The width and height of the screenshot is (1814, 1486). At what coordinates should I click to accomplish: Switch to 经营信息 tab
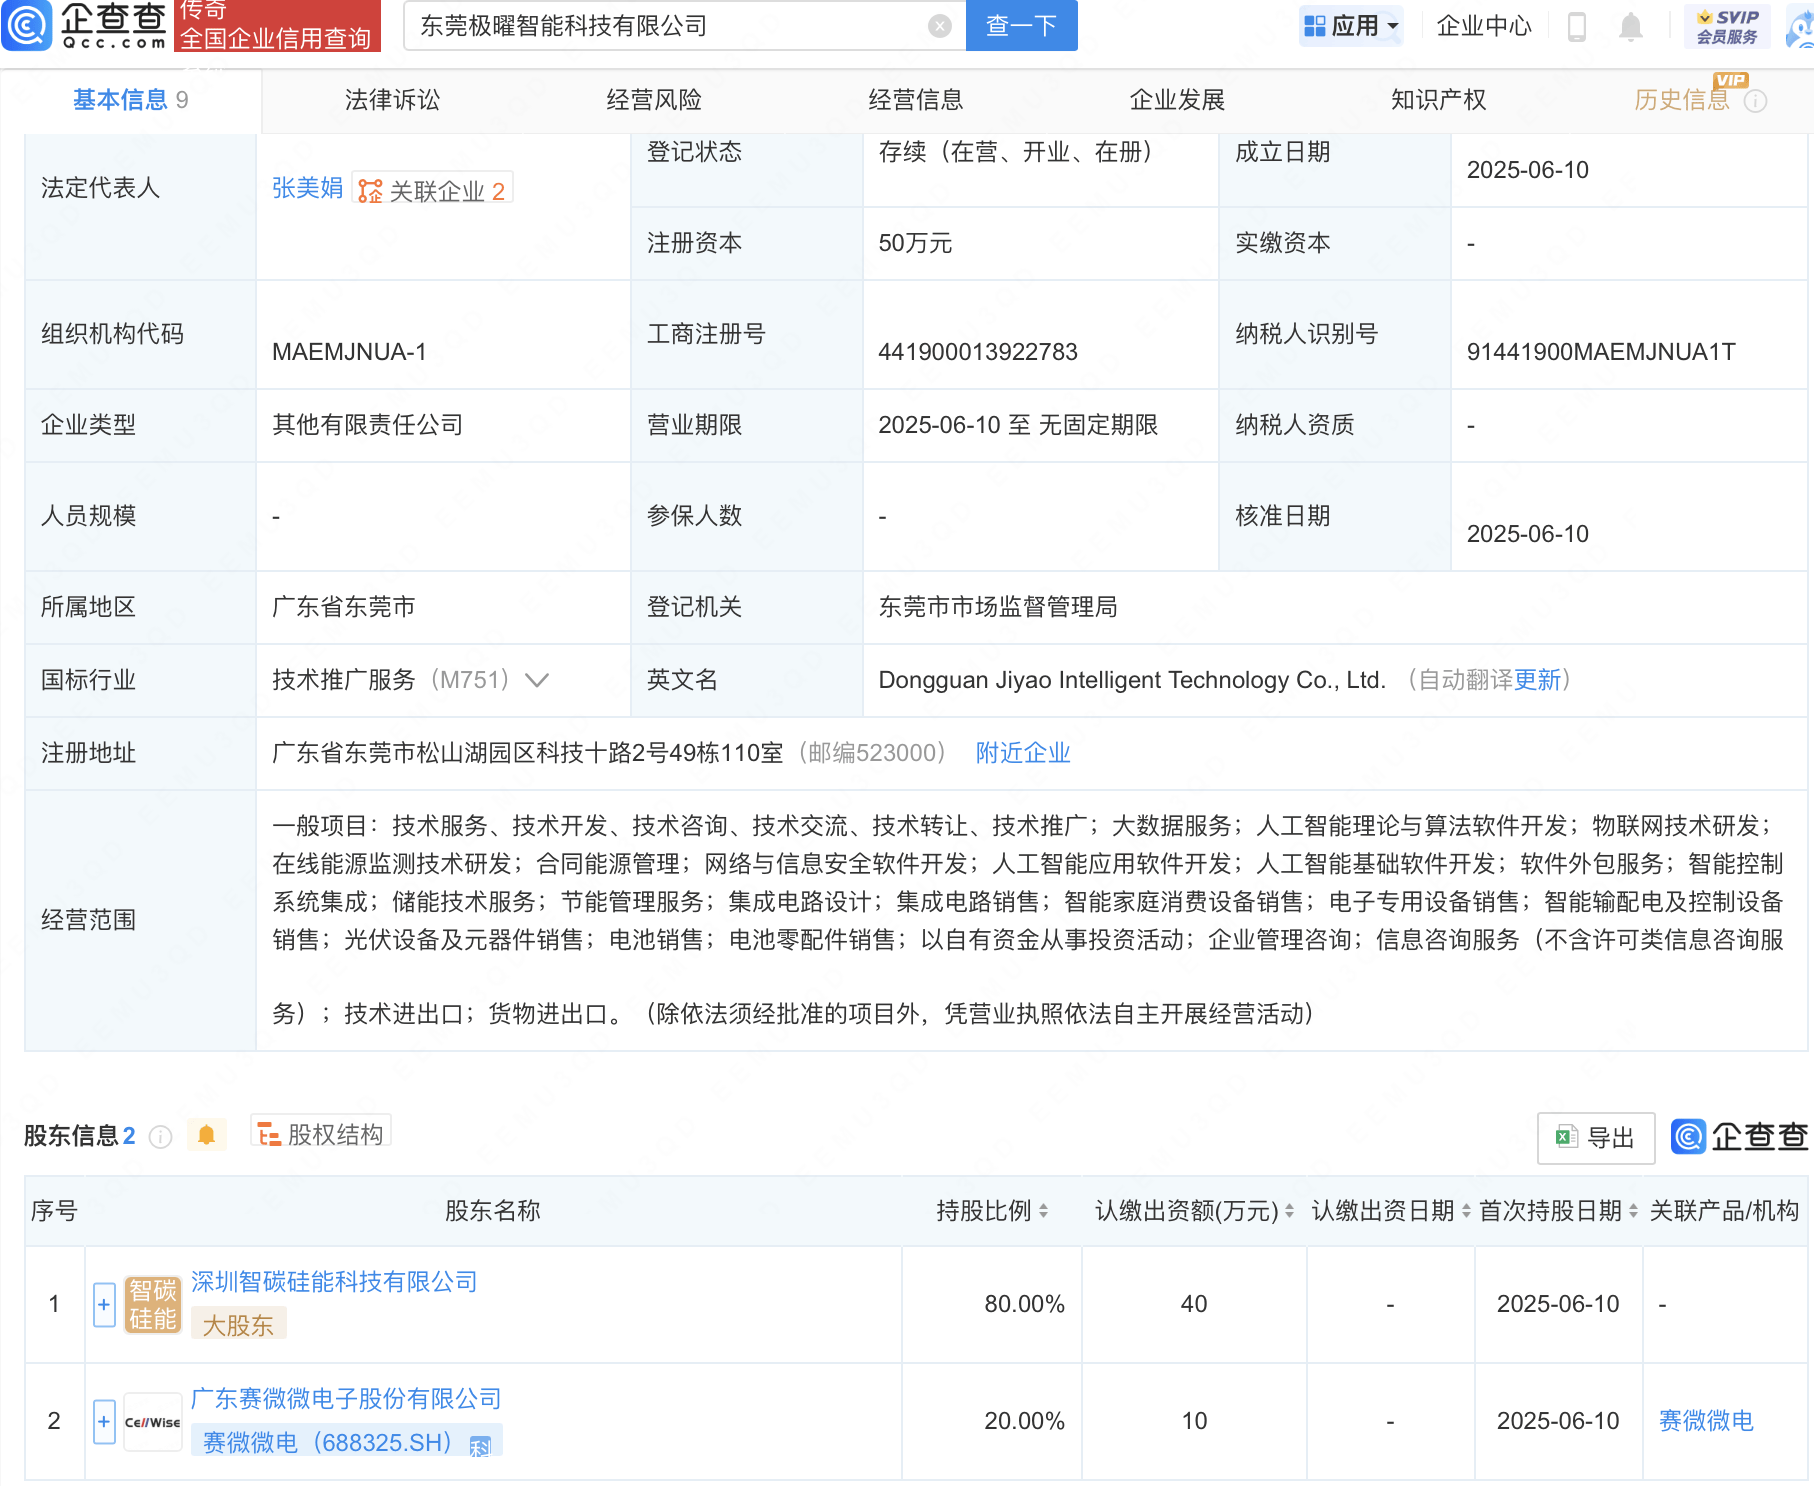[x=916, y=100]
